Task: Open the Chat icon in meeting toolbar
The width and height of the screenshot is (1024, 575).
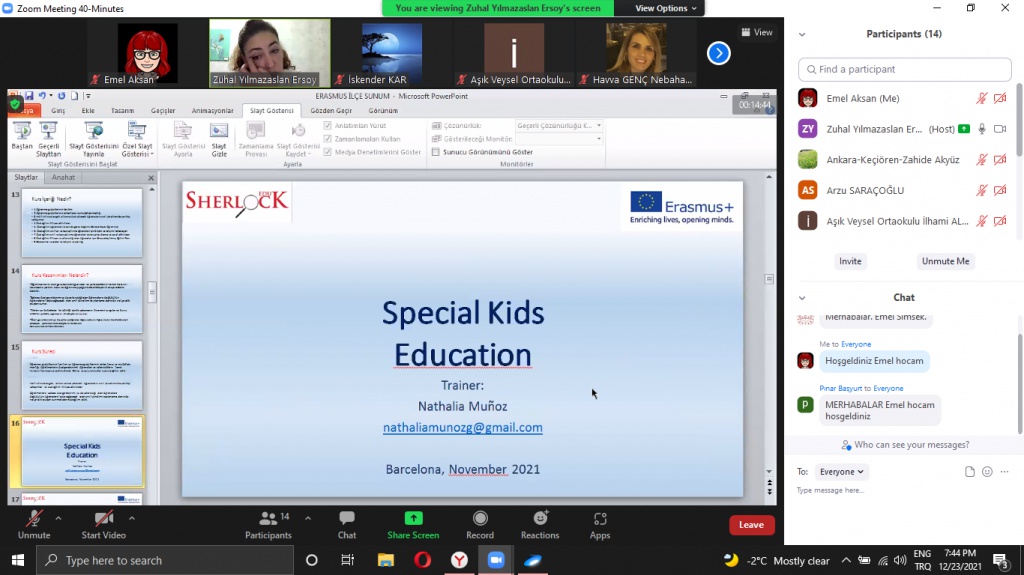Action: (347, 519)
